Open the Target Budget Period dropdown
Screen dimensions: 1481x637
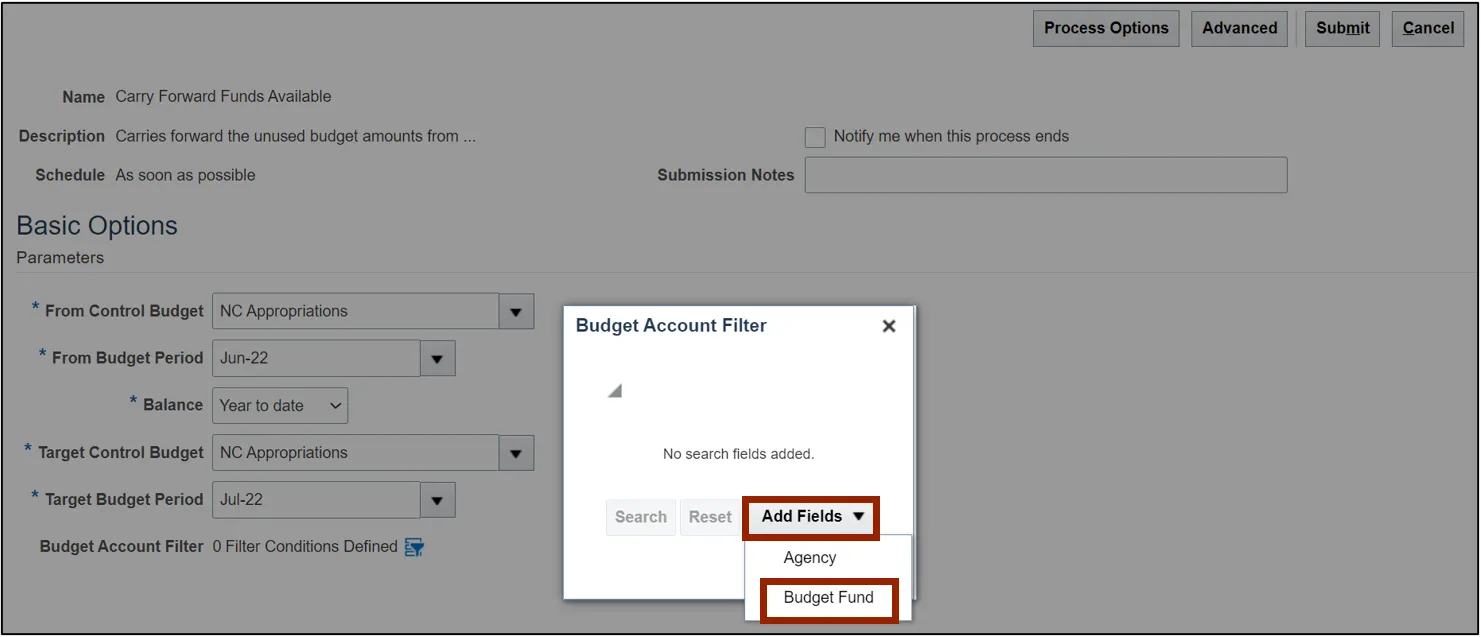click(437, 500)
